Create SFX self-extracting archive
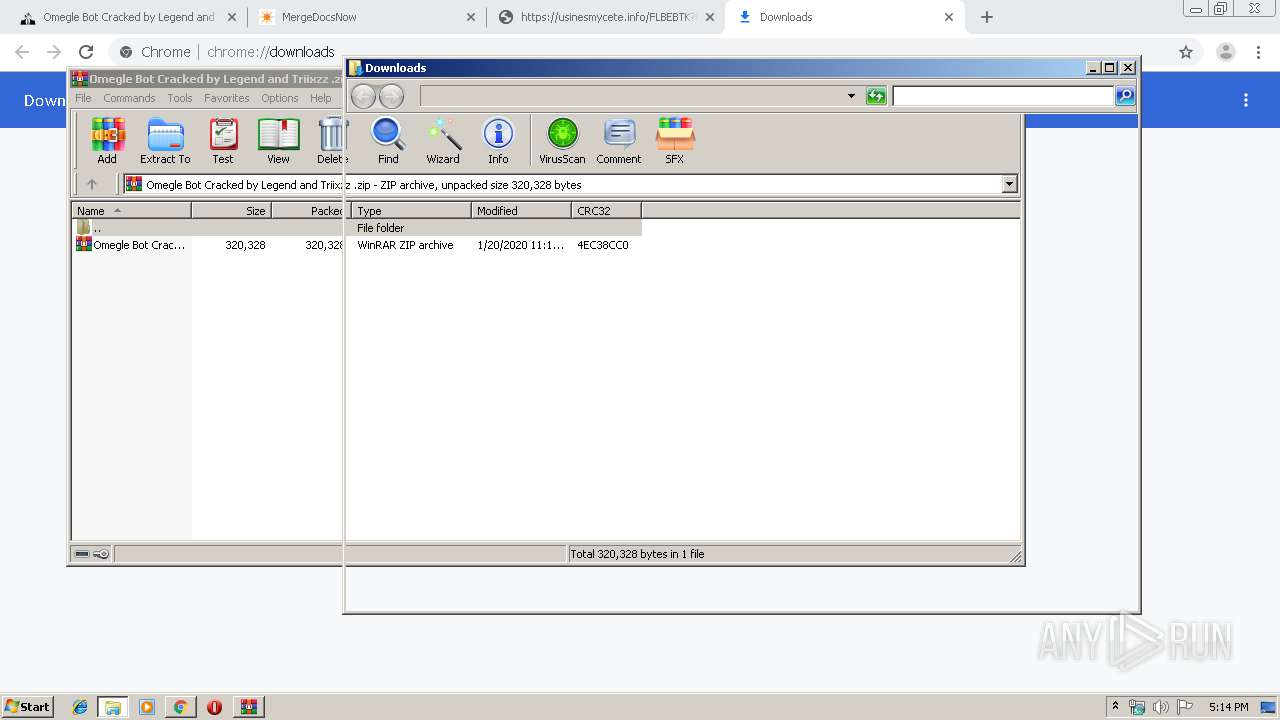This screenshot has width=1280, height=720. [675, 141]
